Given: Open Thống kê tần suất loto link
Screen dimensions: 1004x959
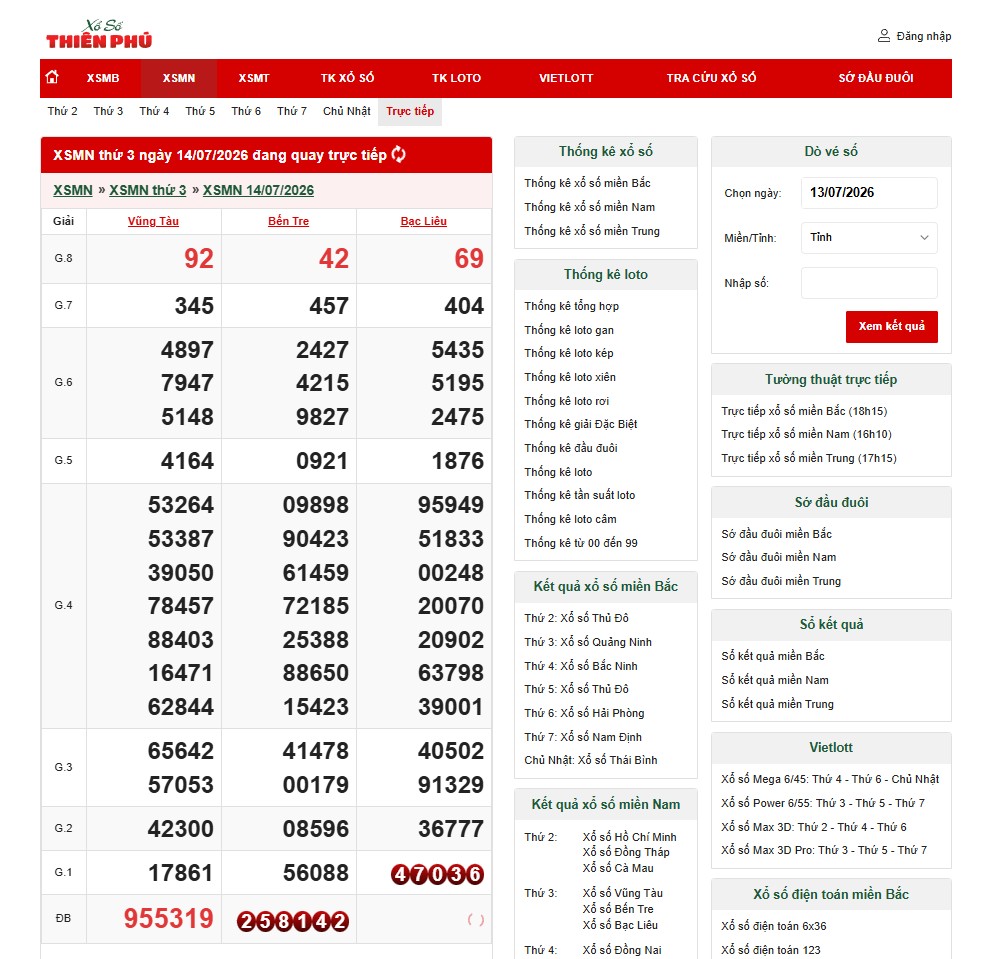Looking at the screenshot, I should click(x=579, y=496).
